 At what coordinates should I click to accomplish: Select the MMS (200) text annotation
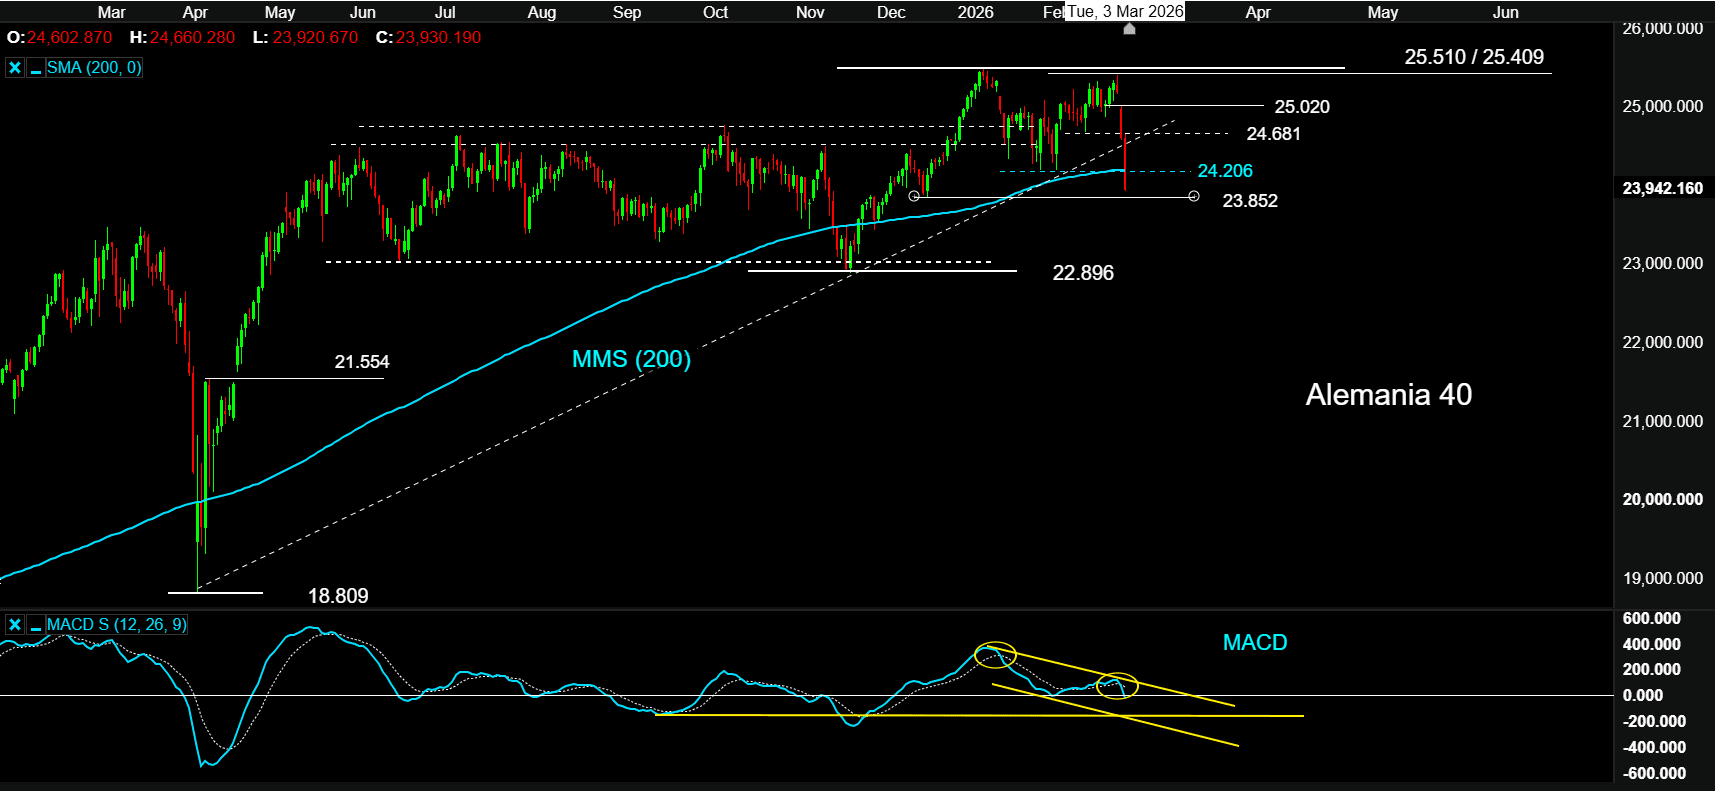click(631, 359)
